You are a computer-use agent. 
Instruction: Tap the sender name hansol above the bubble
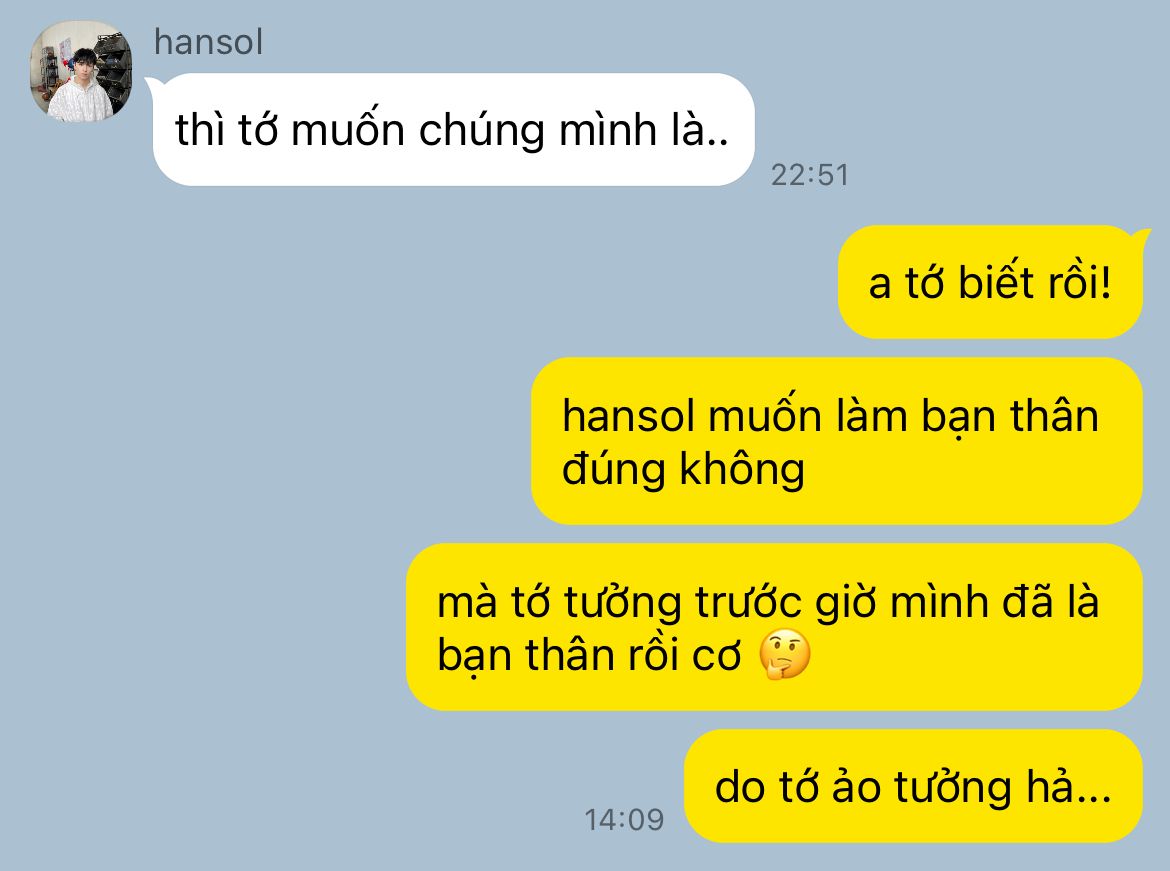(x=208, y=42)
